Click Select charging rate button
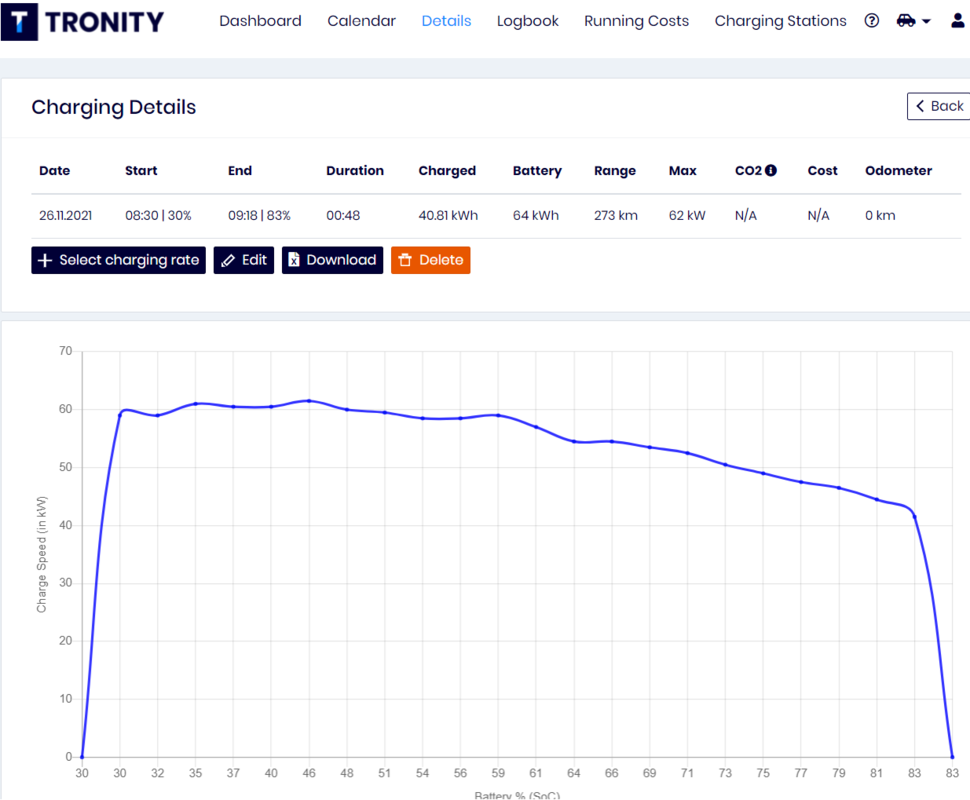The height and width of the screenshot is (800, 970). coord(118,260)
